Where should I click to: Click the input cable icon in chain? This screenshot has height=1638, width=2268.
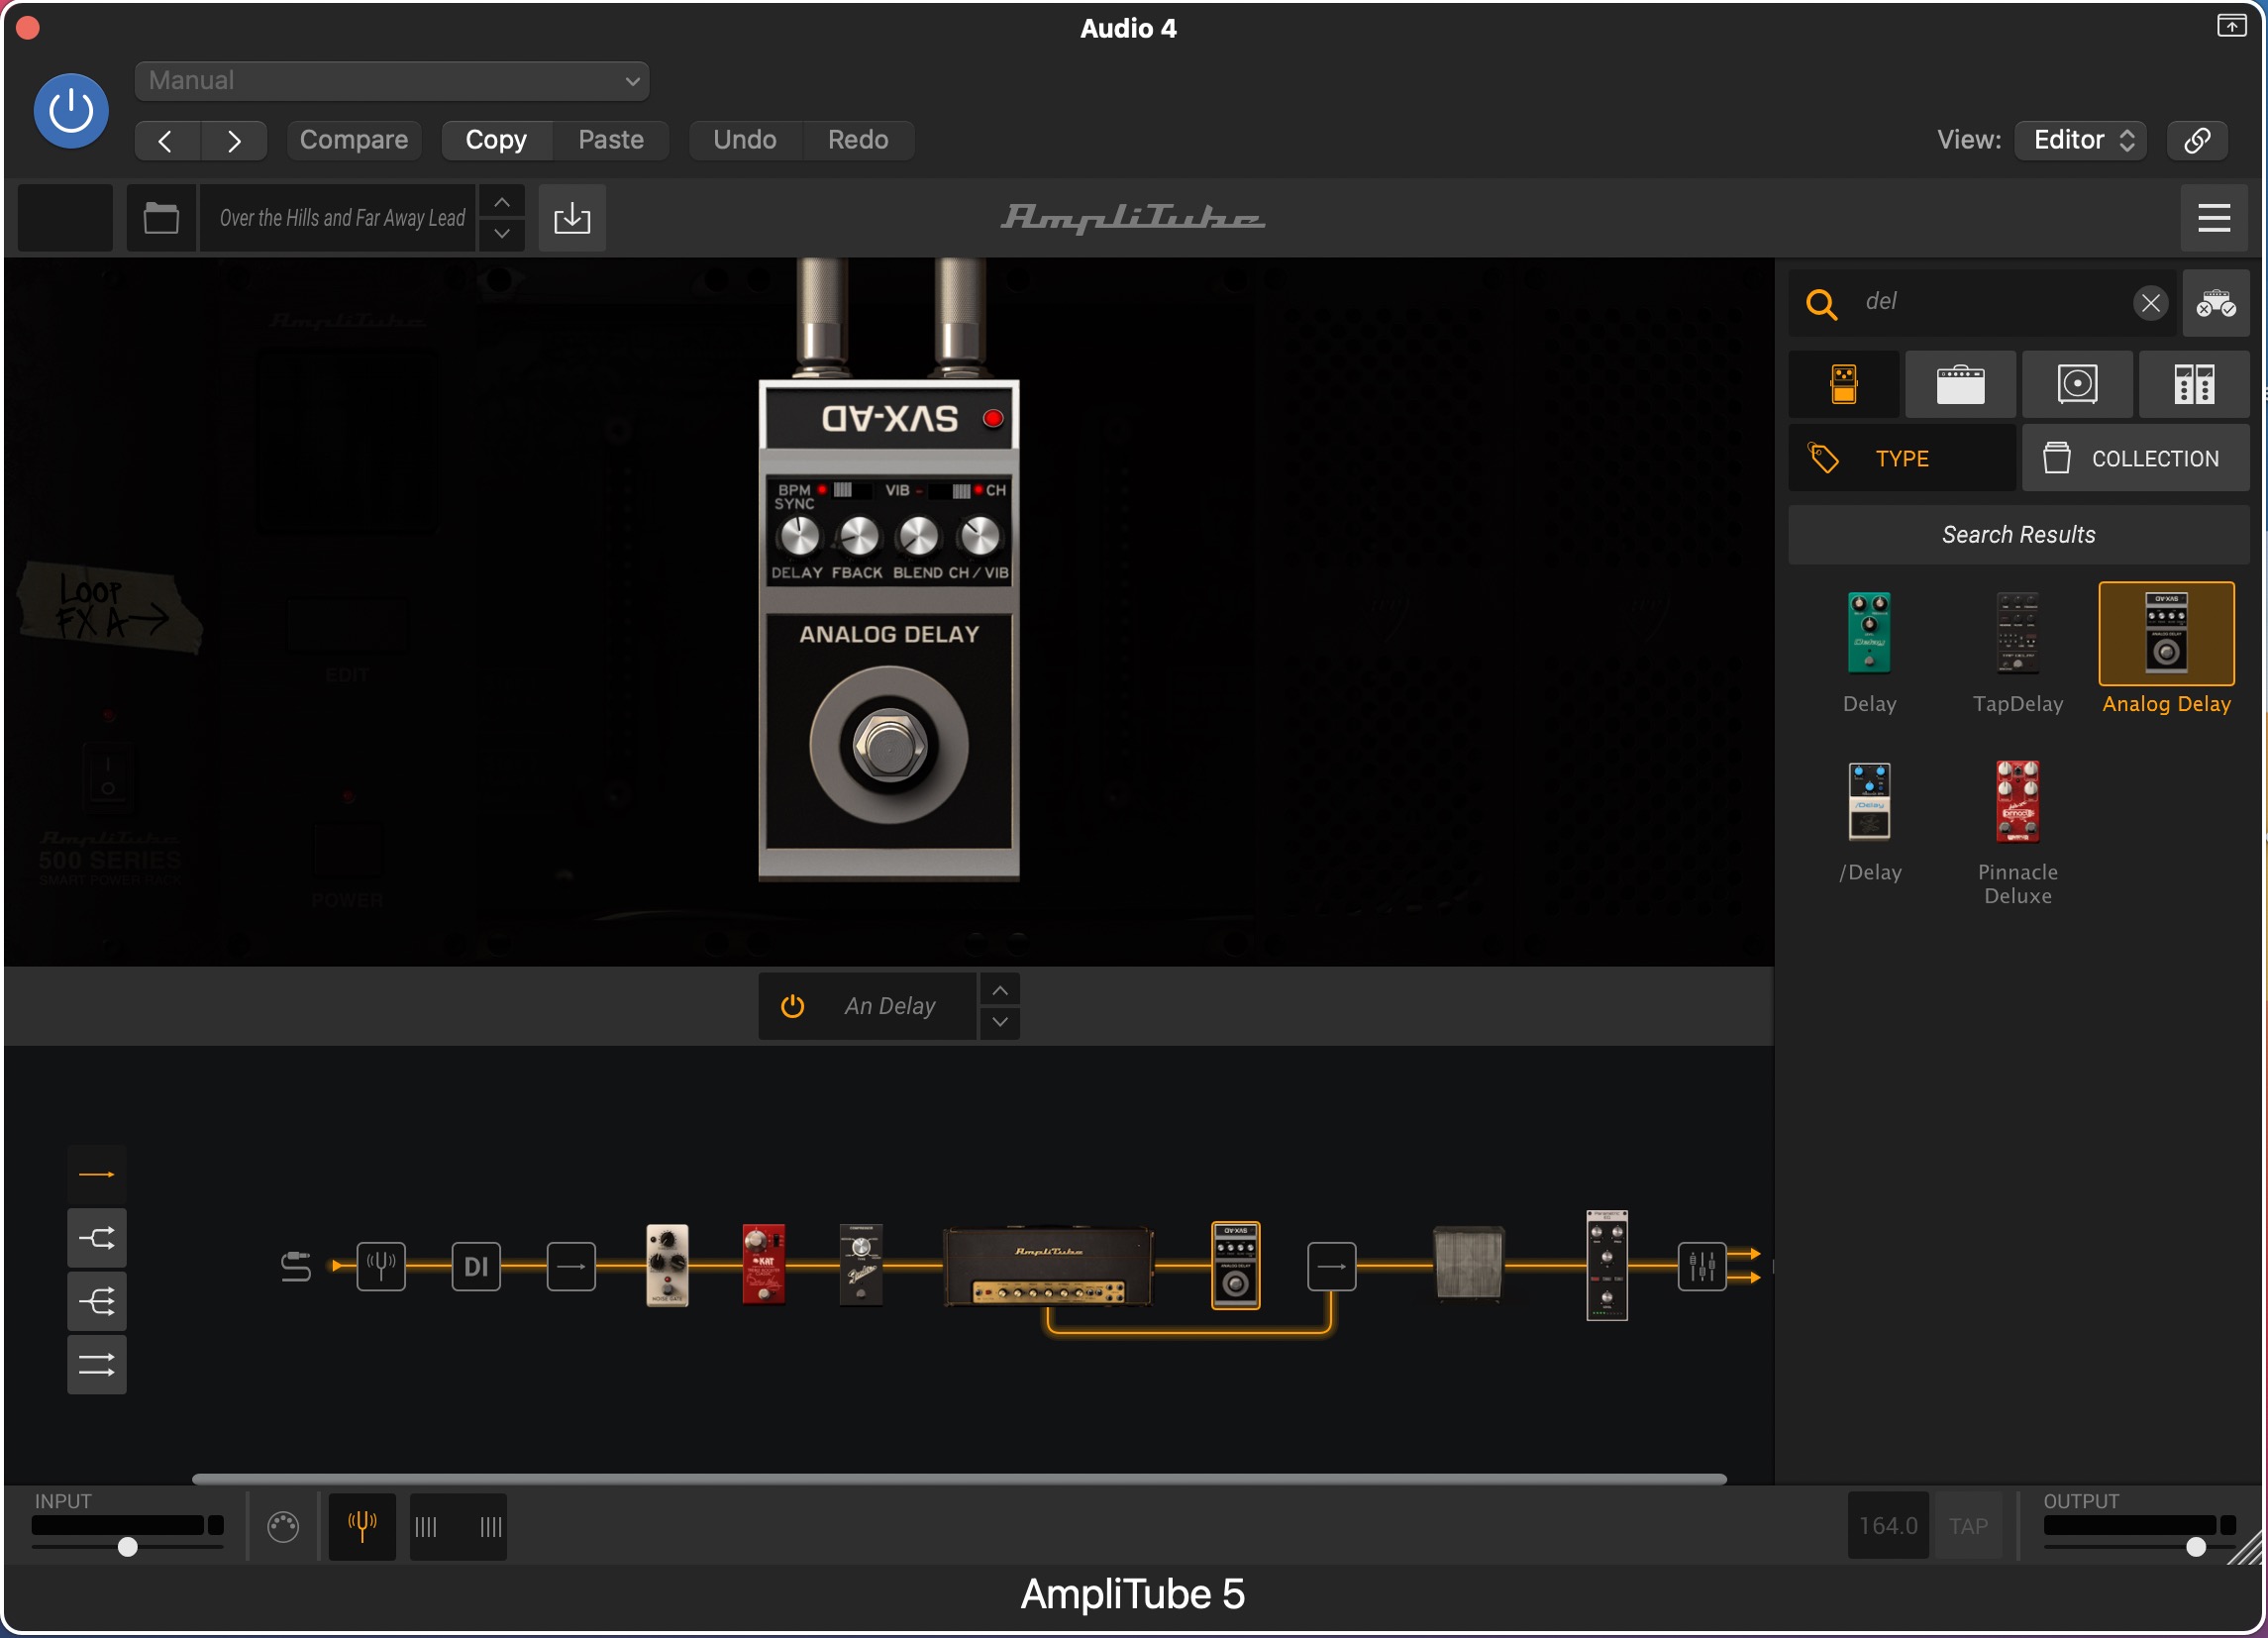pos(296,1266)
